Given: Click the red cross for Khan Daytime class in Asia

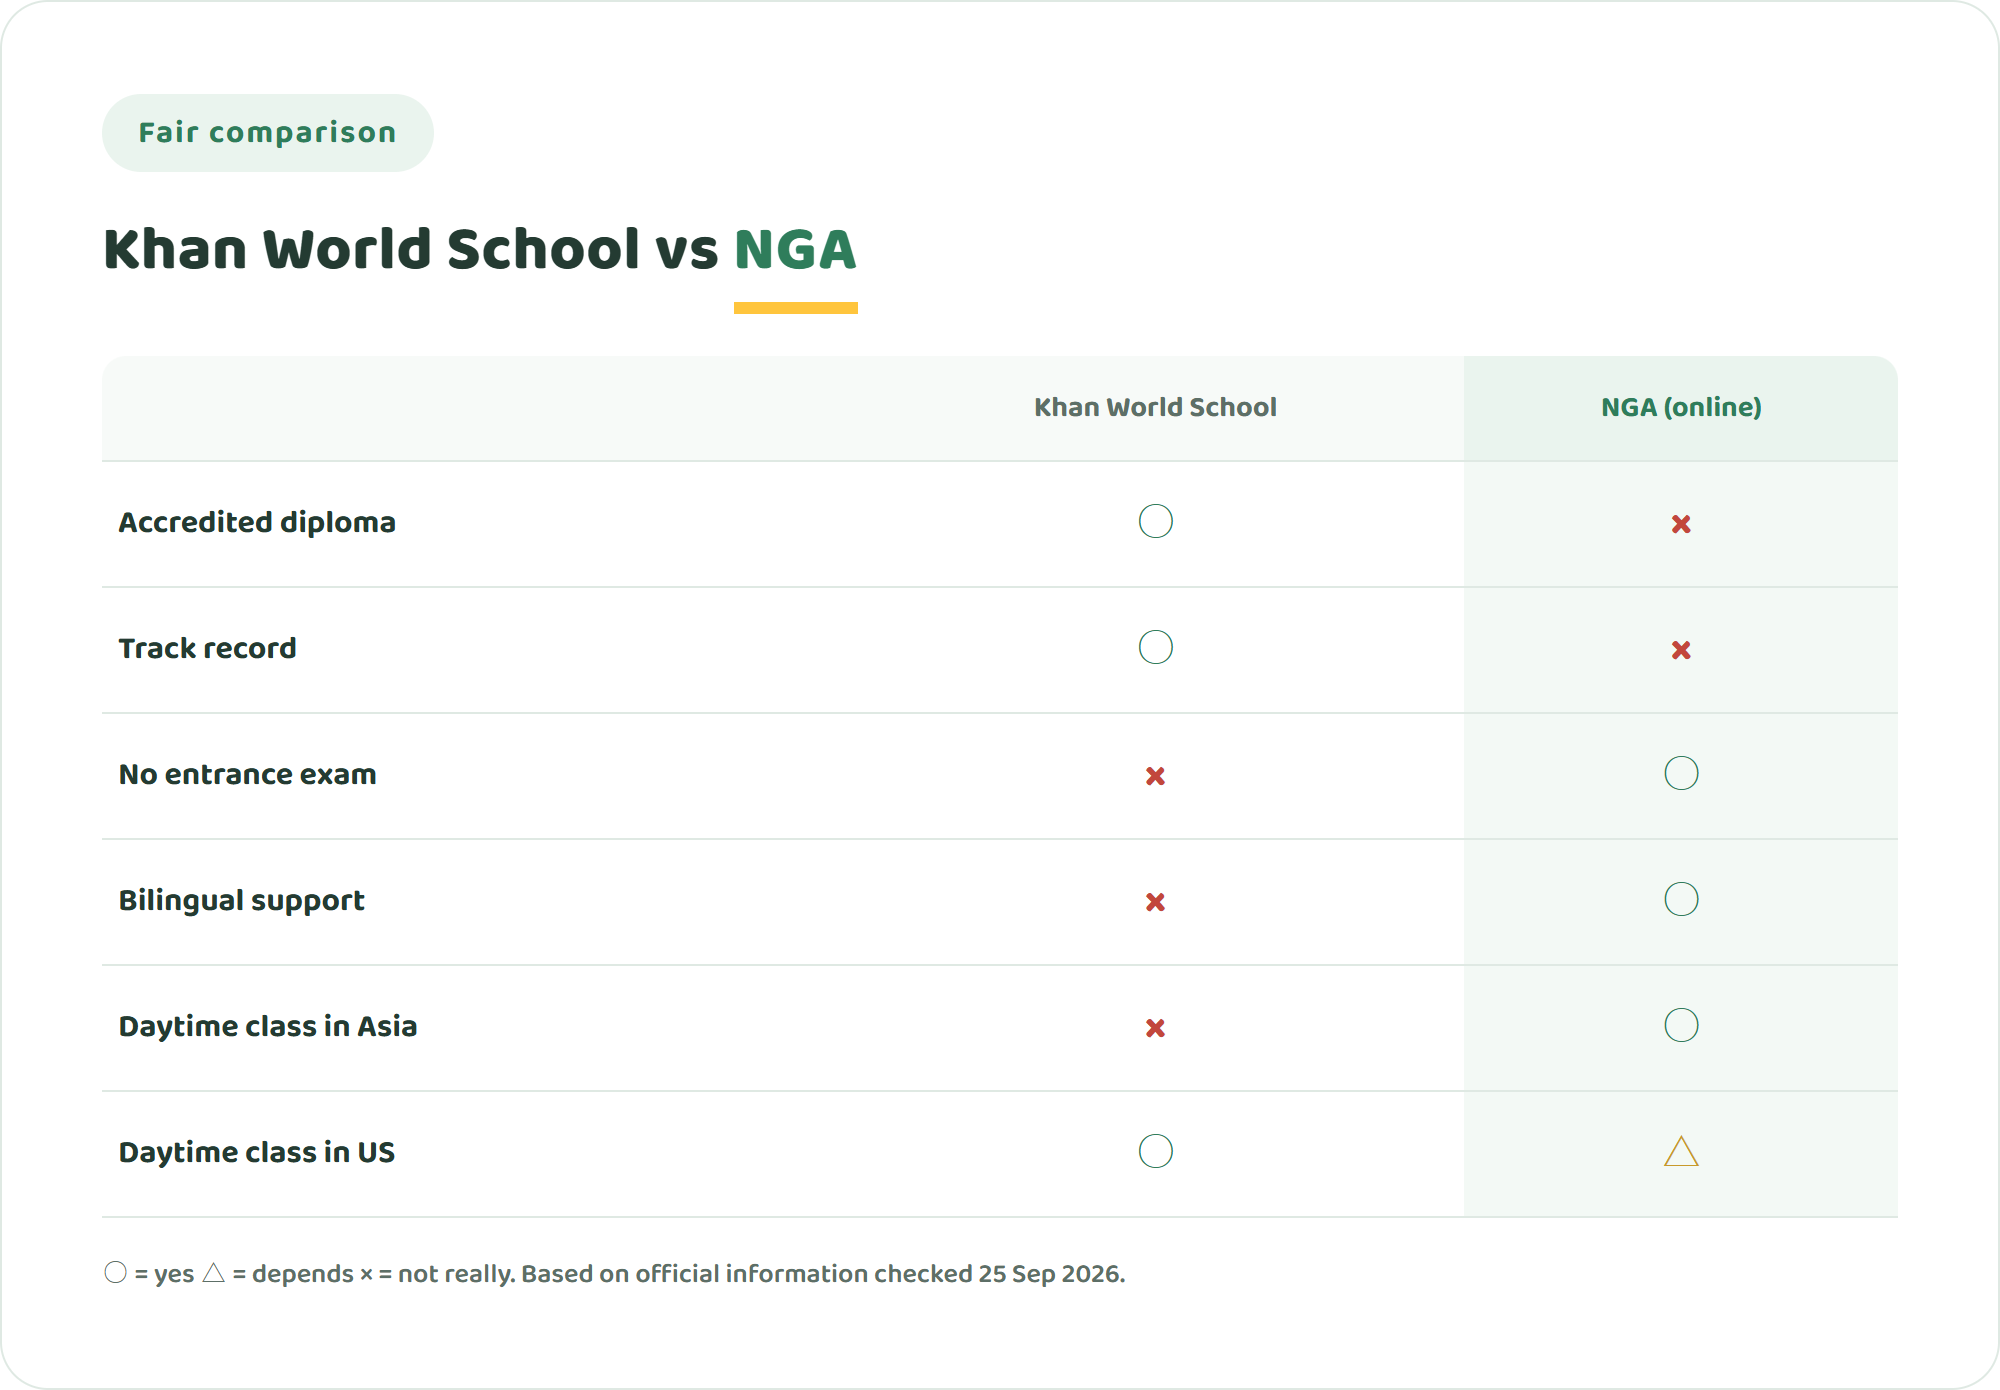Looking at the screenshot, I should click(1155, 1028).
